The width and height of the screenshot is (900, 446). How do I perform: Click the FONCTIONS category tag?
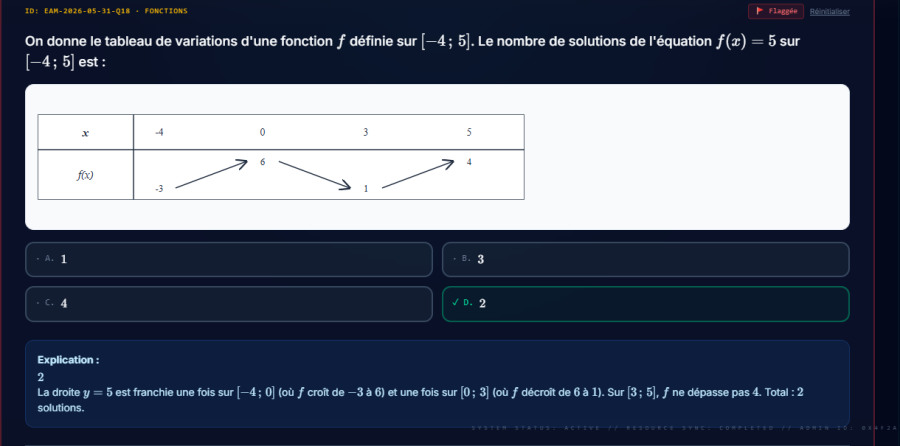click(x=166, y=11)
